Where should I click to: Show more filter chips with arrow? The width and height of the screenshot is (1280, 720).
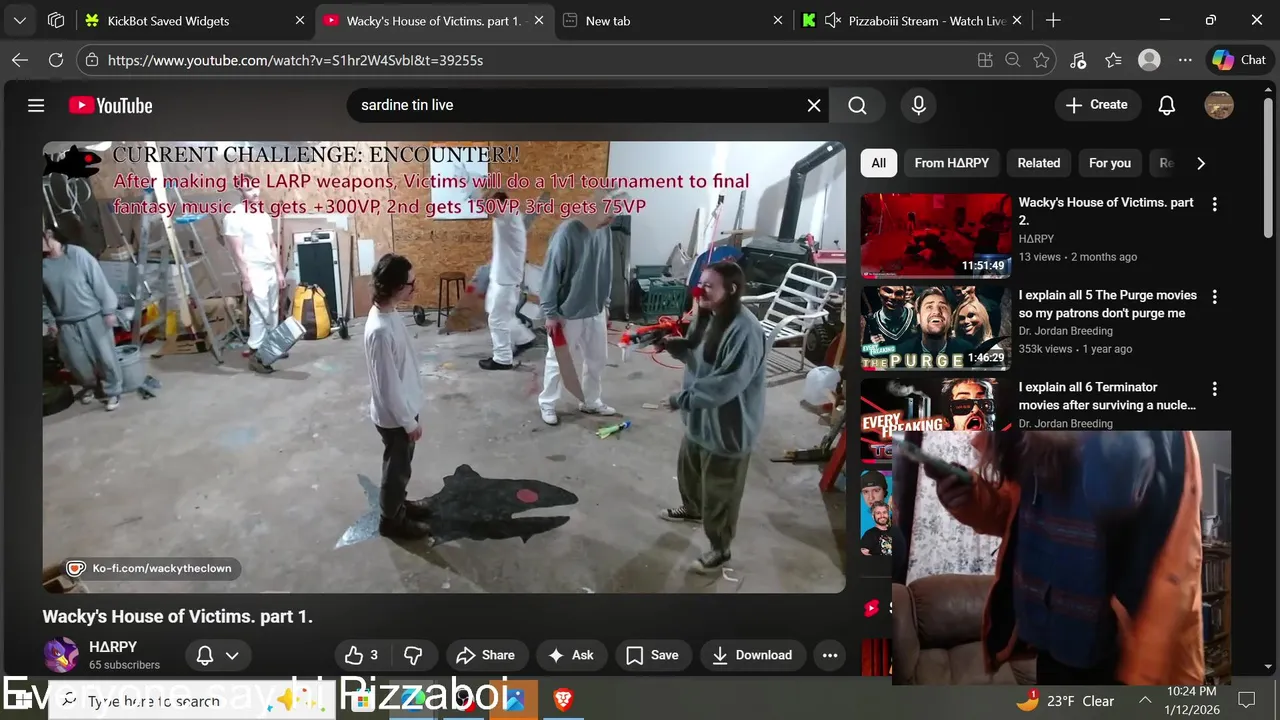coord(1200,163)
